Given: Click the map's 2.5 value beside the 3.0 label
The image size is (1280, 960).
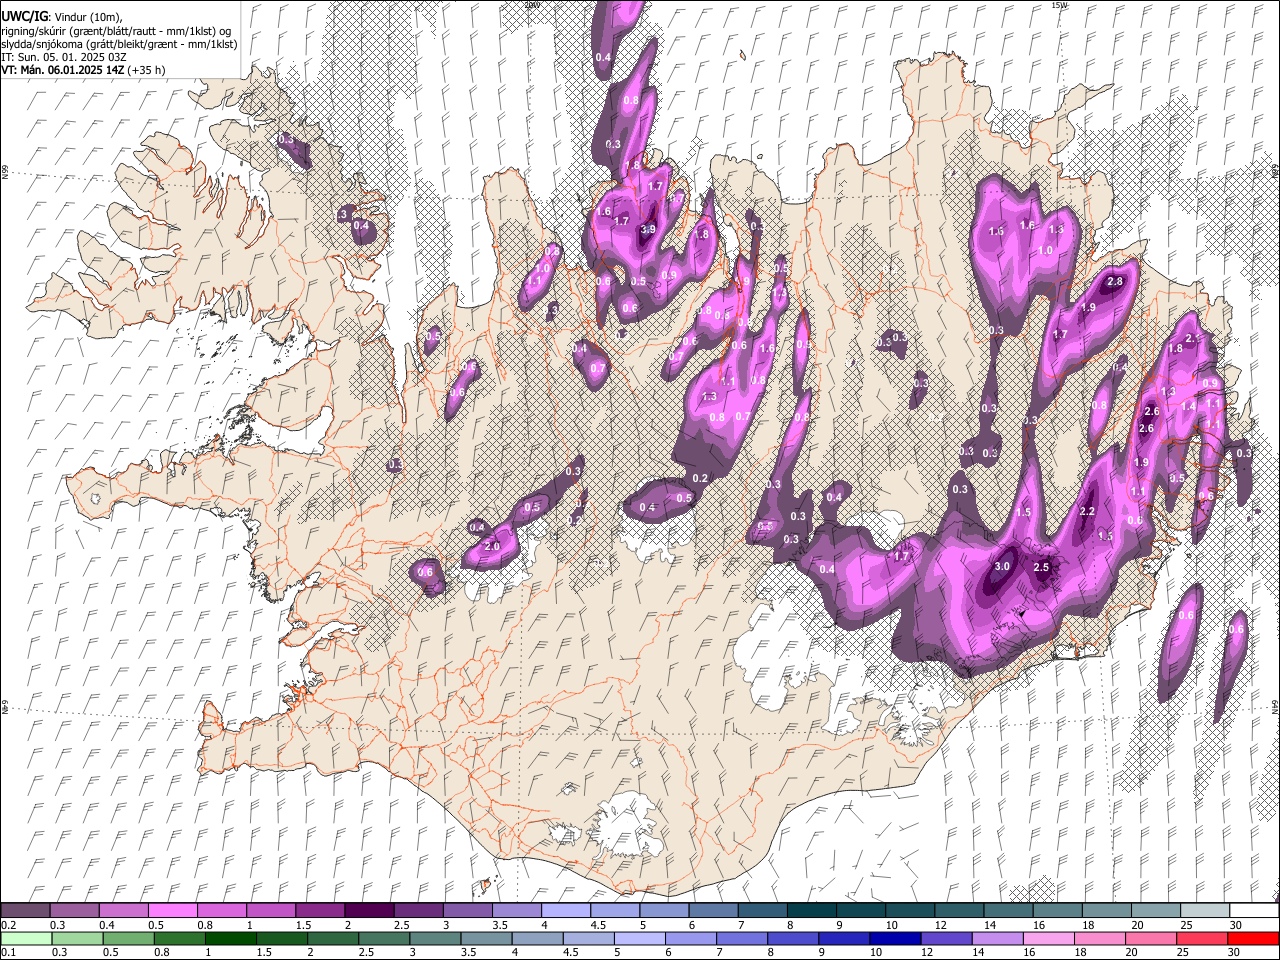Looking at the screenshot, I should (1041, 567).
